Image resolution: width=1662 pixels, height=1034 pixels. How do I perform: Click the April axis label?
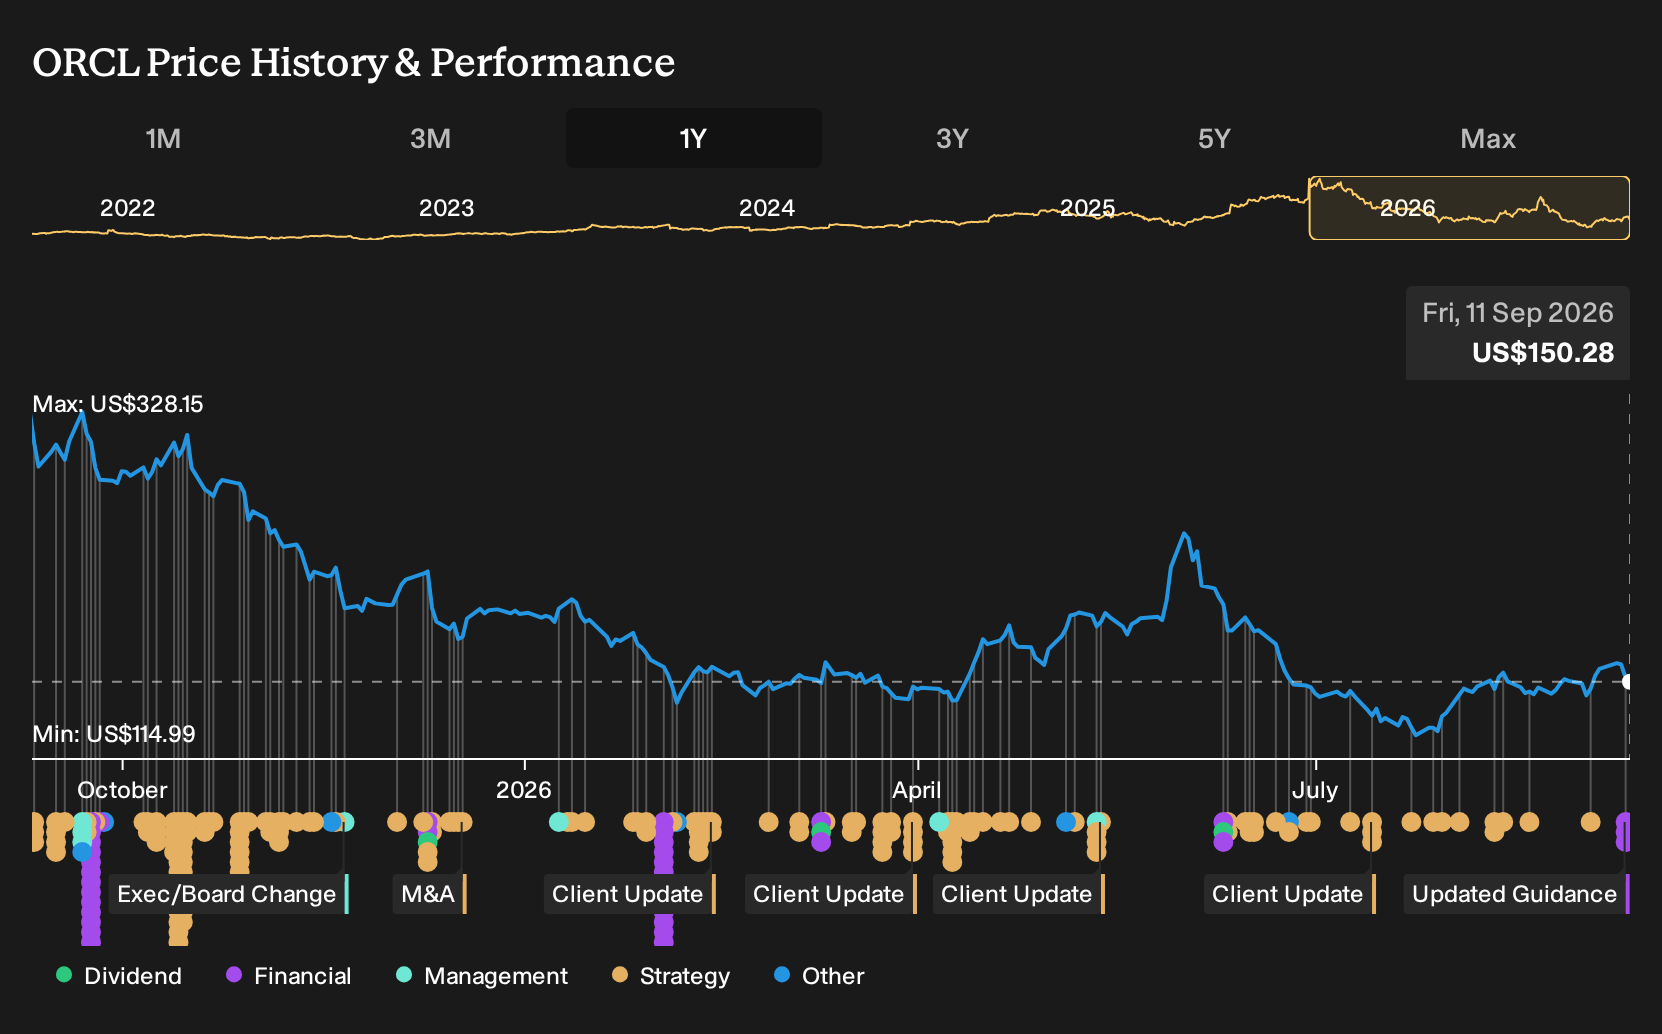(x=916, y=790)
